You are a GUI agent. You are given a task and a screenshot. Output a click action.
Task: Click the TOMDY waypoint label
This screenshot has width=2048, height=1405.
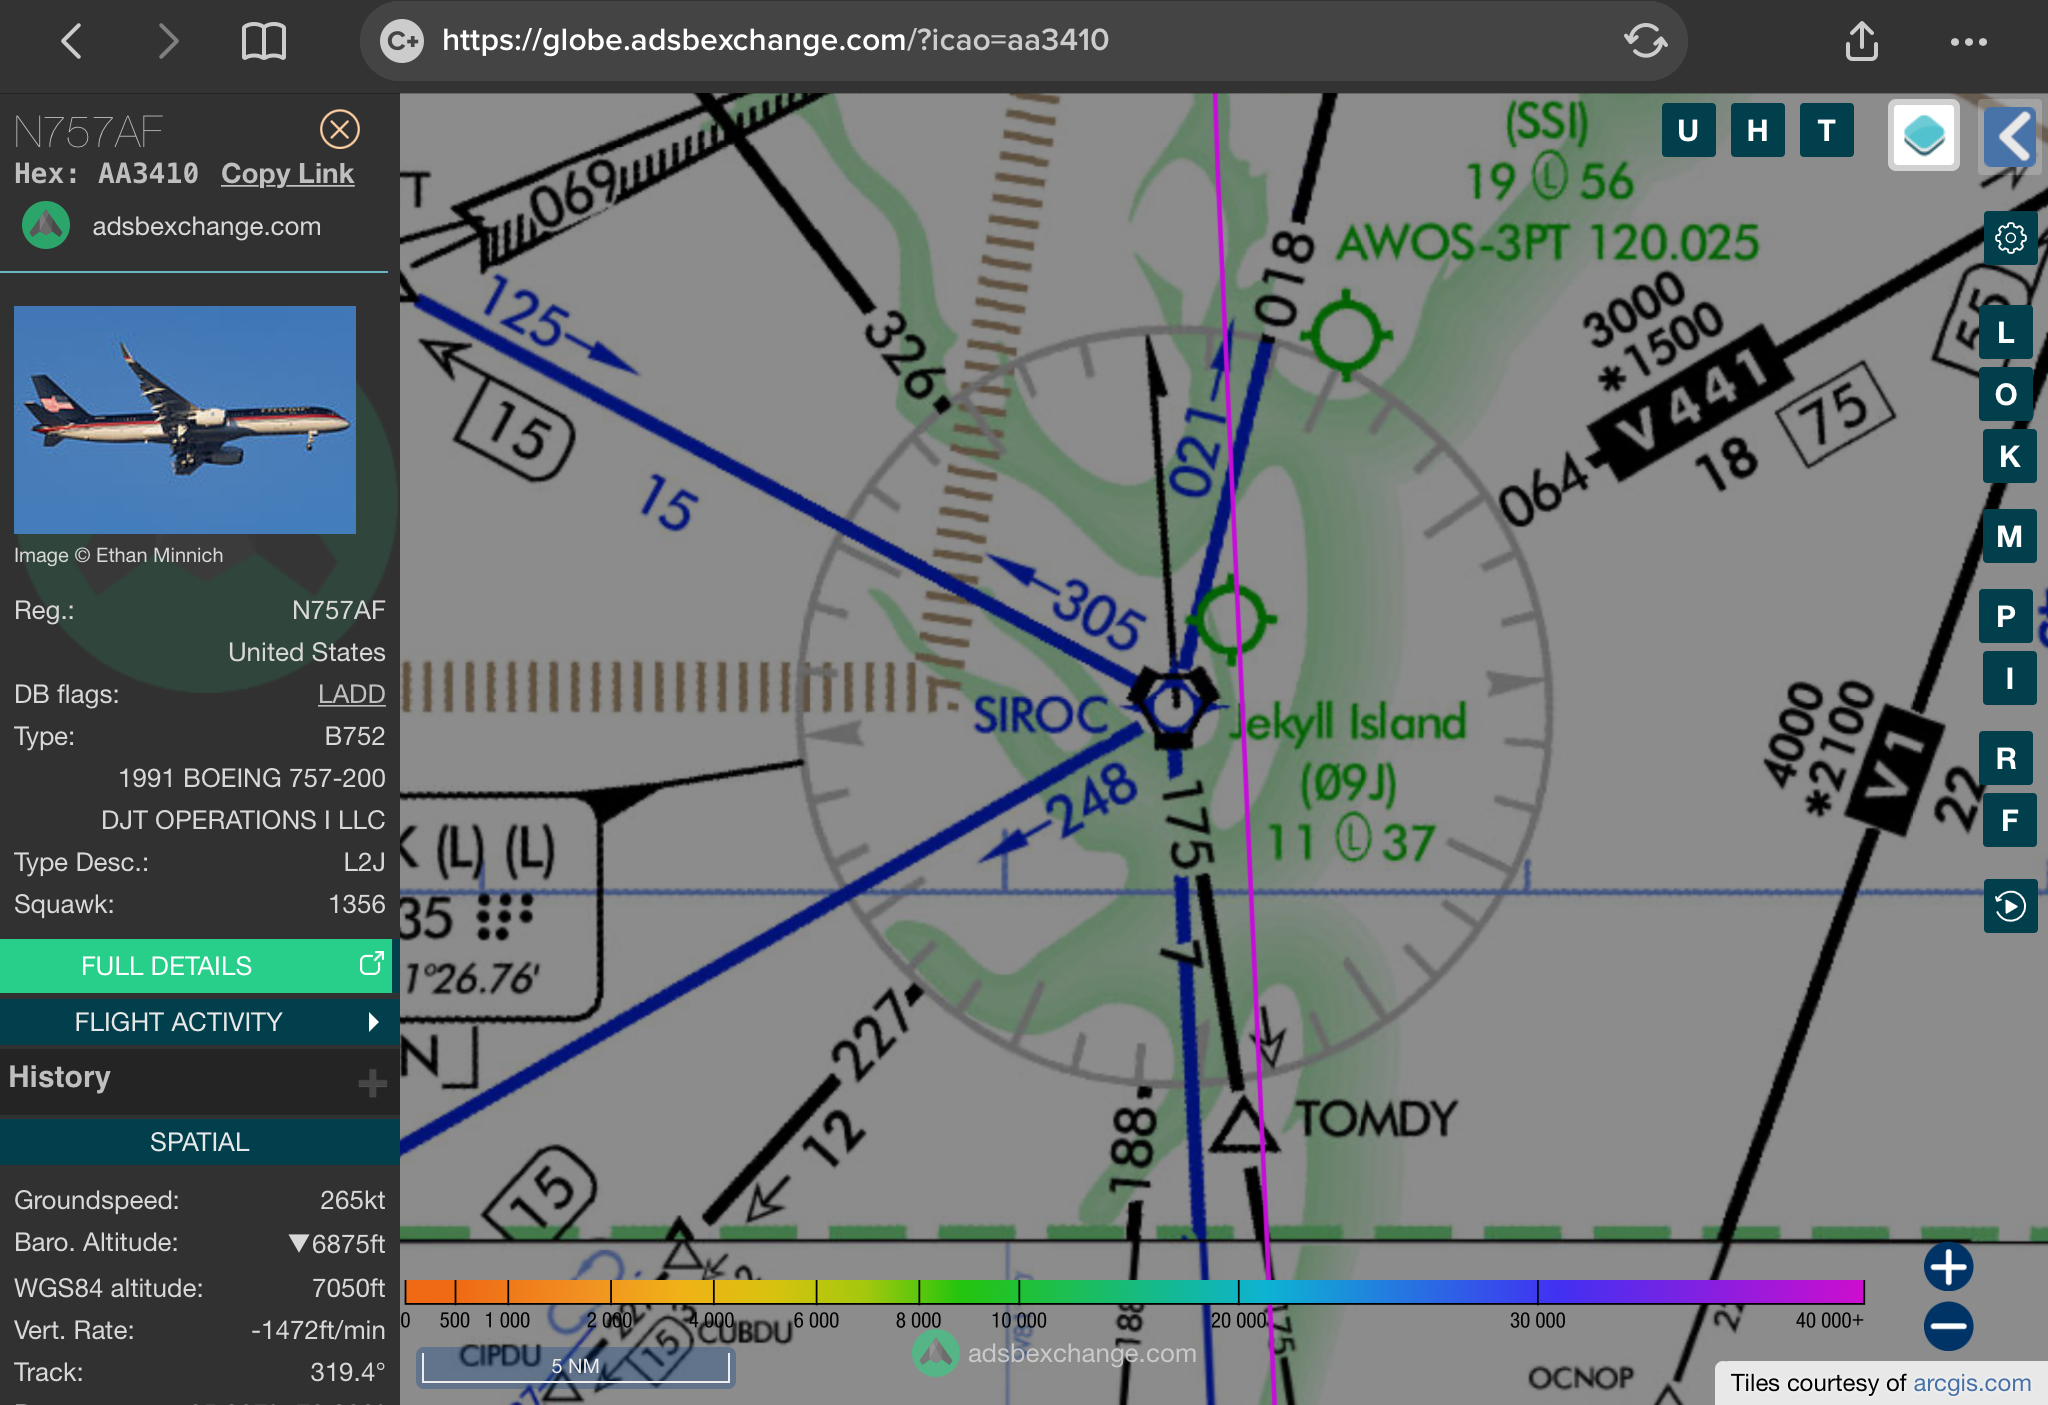(1377, 1118)
